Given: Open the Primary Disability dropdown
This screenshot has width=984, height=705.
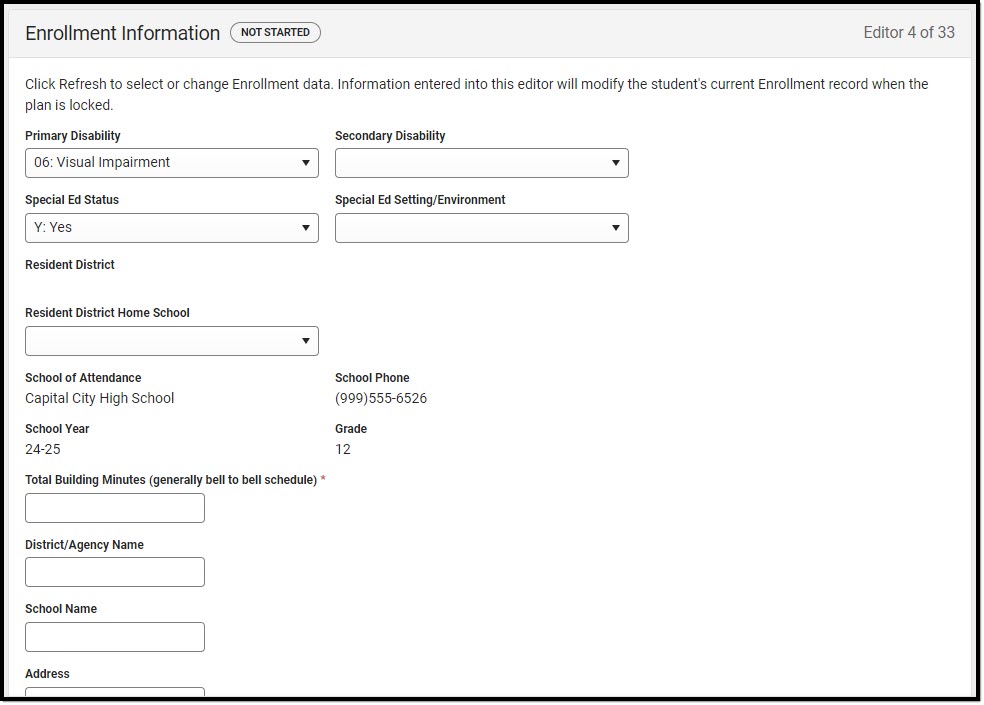Looking at the screenshot, I should click(x=171, y=163).
